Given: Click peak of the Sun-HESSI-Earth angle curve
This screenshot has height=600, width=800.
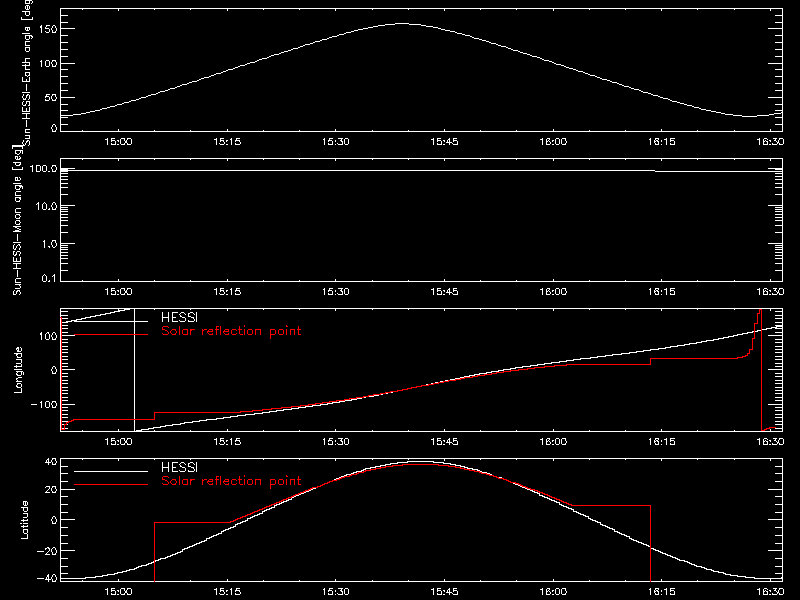Looking at the screenshot, I should (403, 23).
